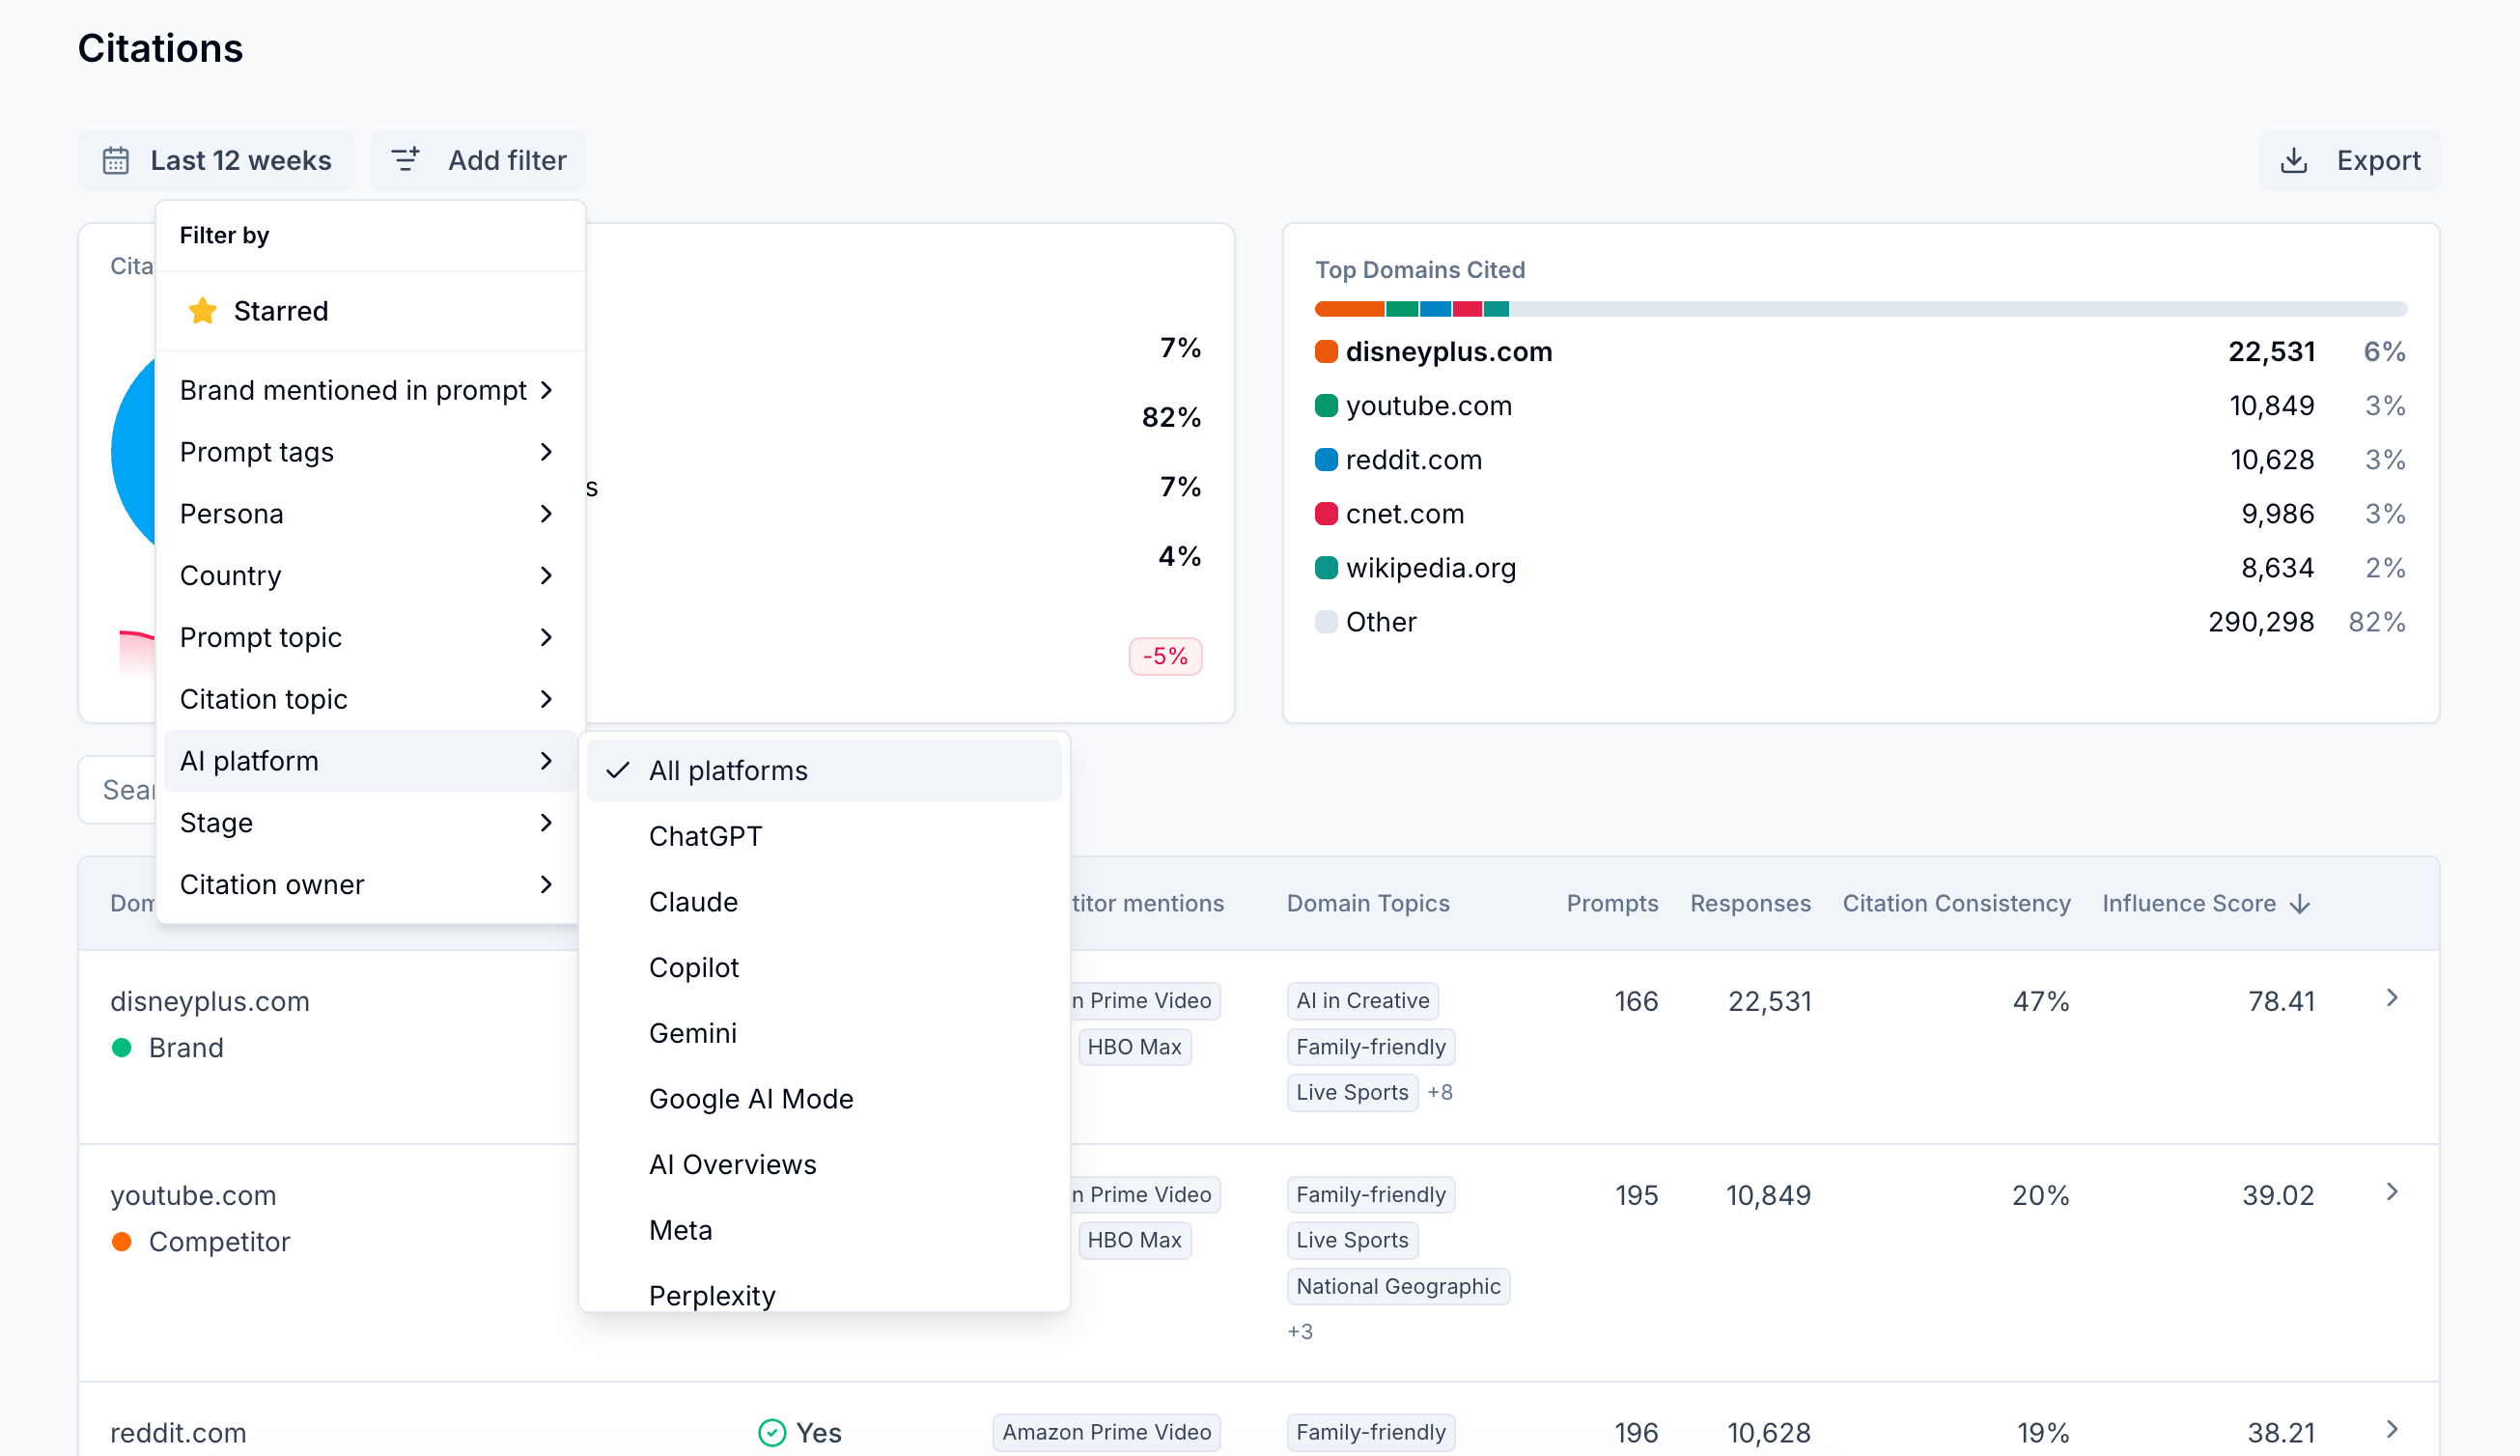The image size is (2520, 1456).
Task: Select the checked All platforms option
Action: pos(727,770)
